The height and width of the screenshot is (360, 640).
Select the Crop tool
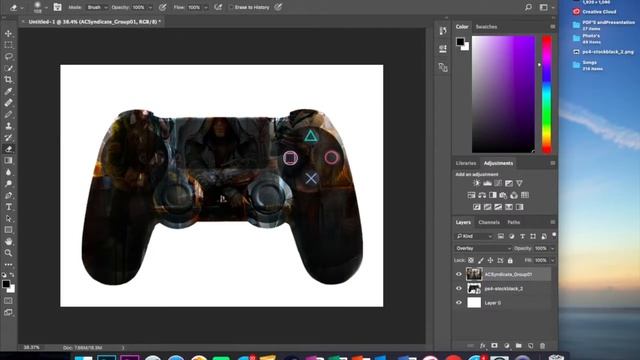8,80
